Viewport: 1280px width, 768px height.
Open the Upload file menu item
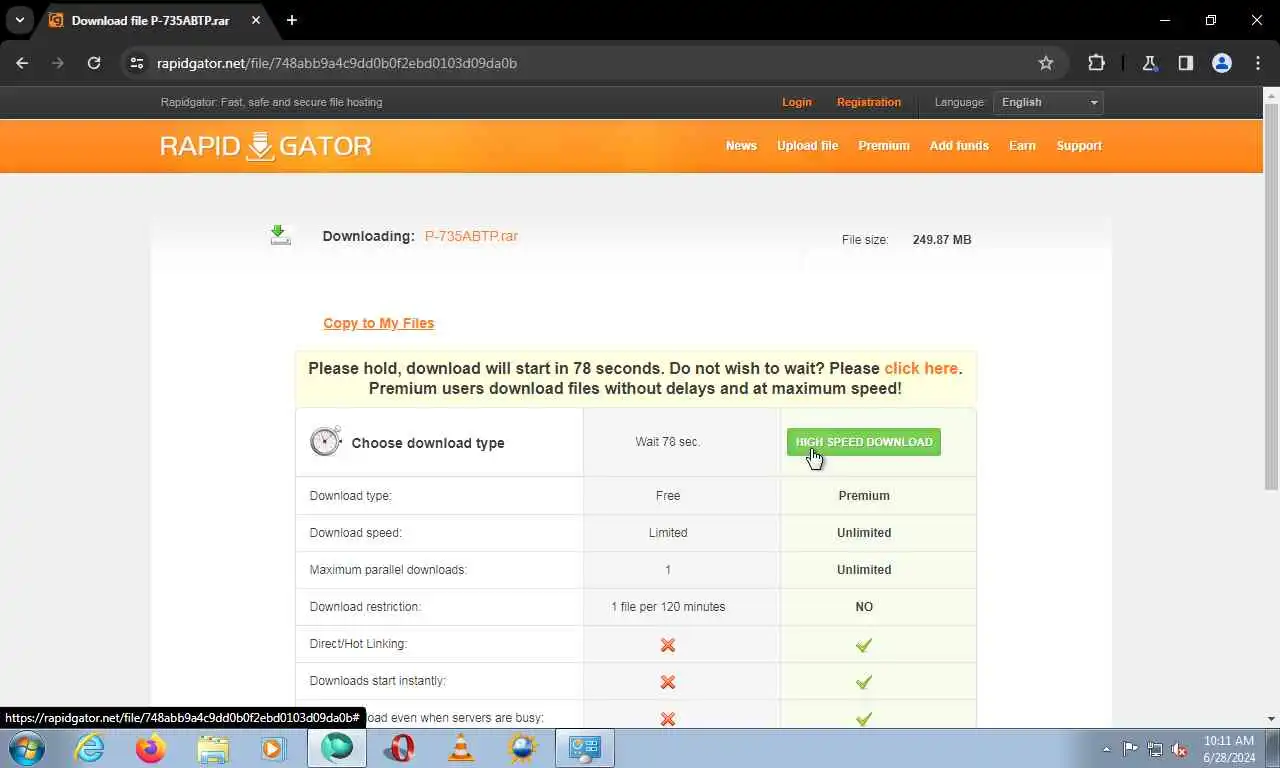807,146
